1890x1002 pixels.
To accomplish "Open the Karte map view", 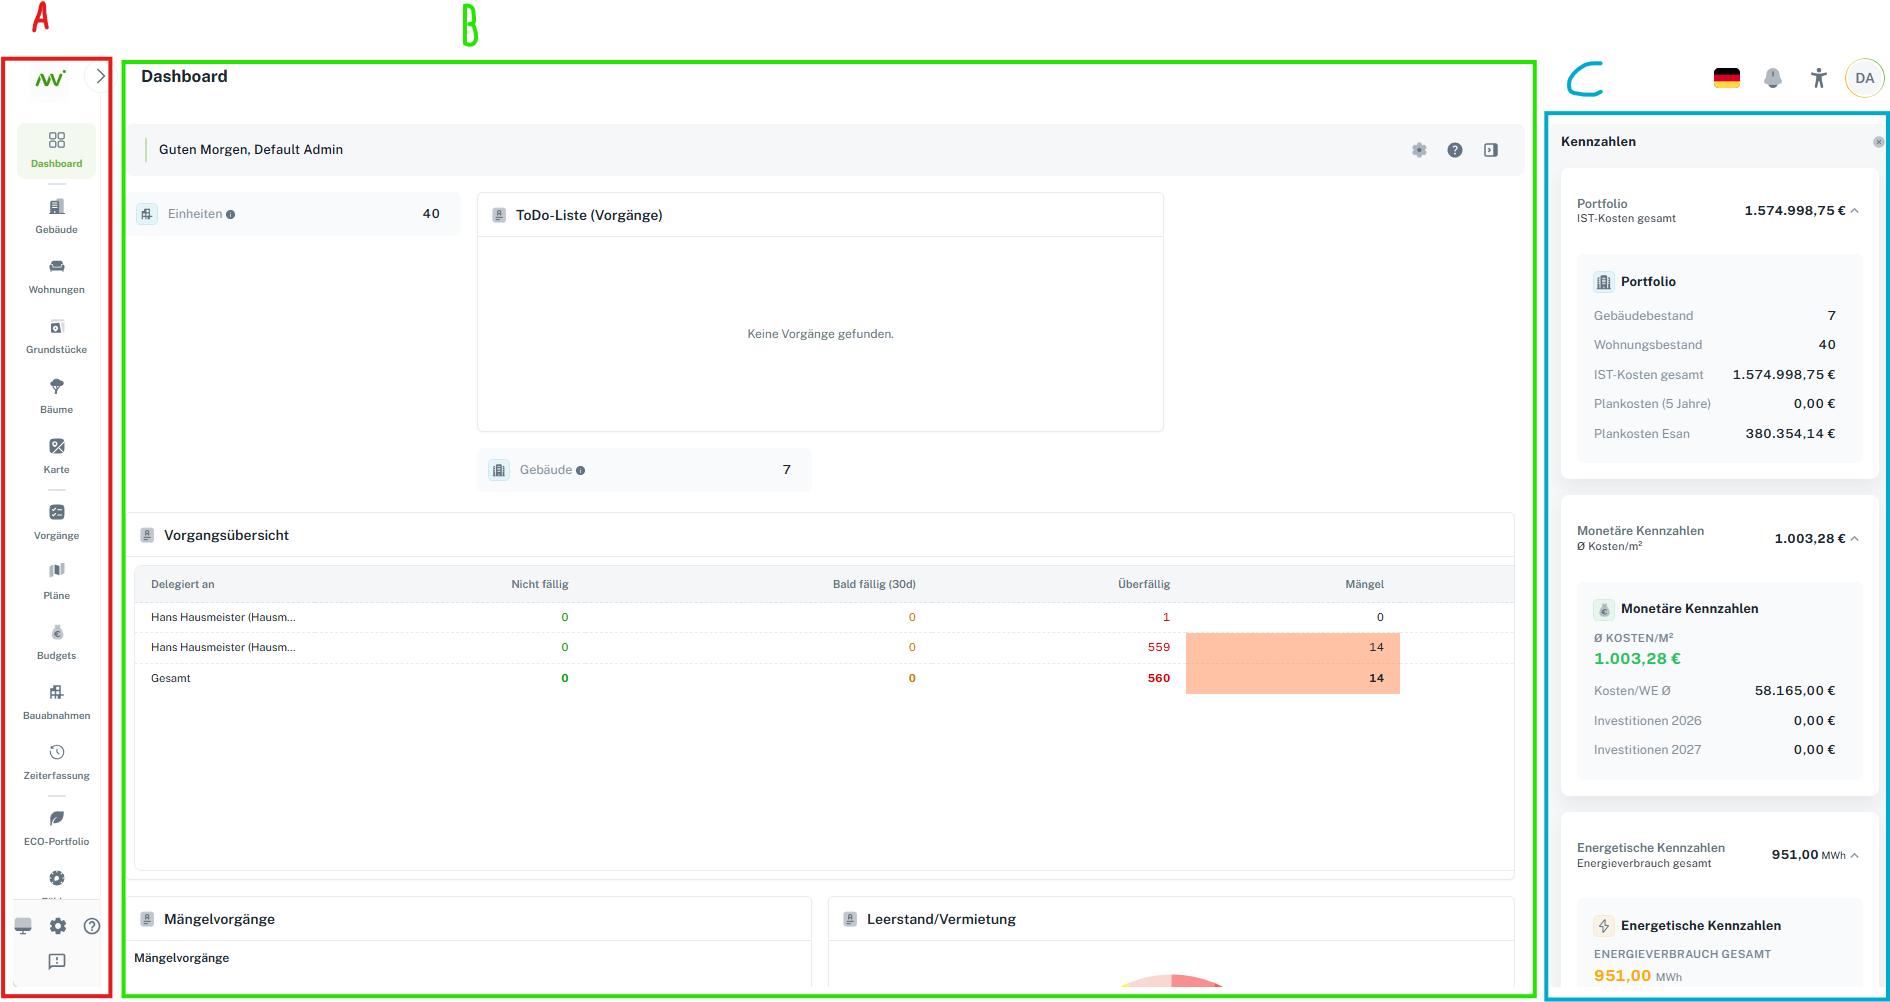I will tap(57, 456).
